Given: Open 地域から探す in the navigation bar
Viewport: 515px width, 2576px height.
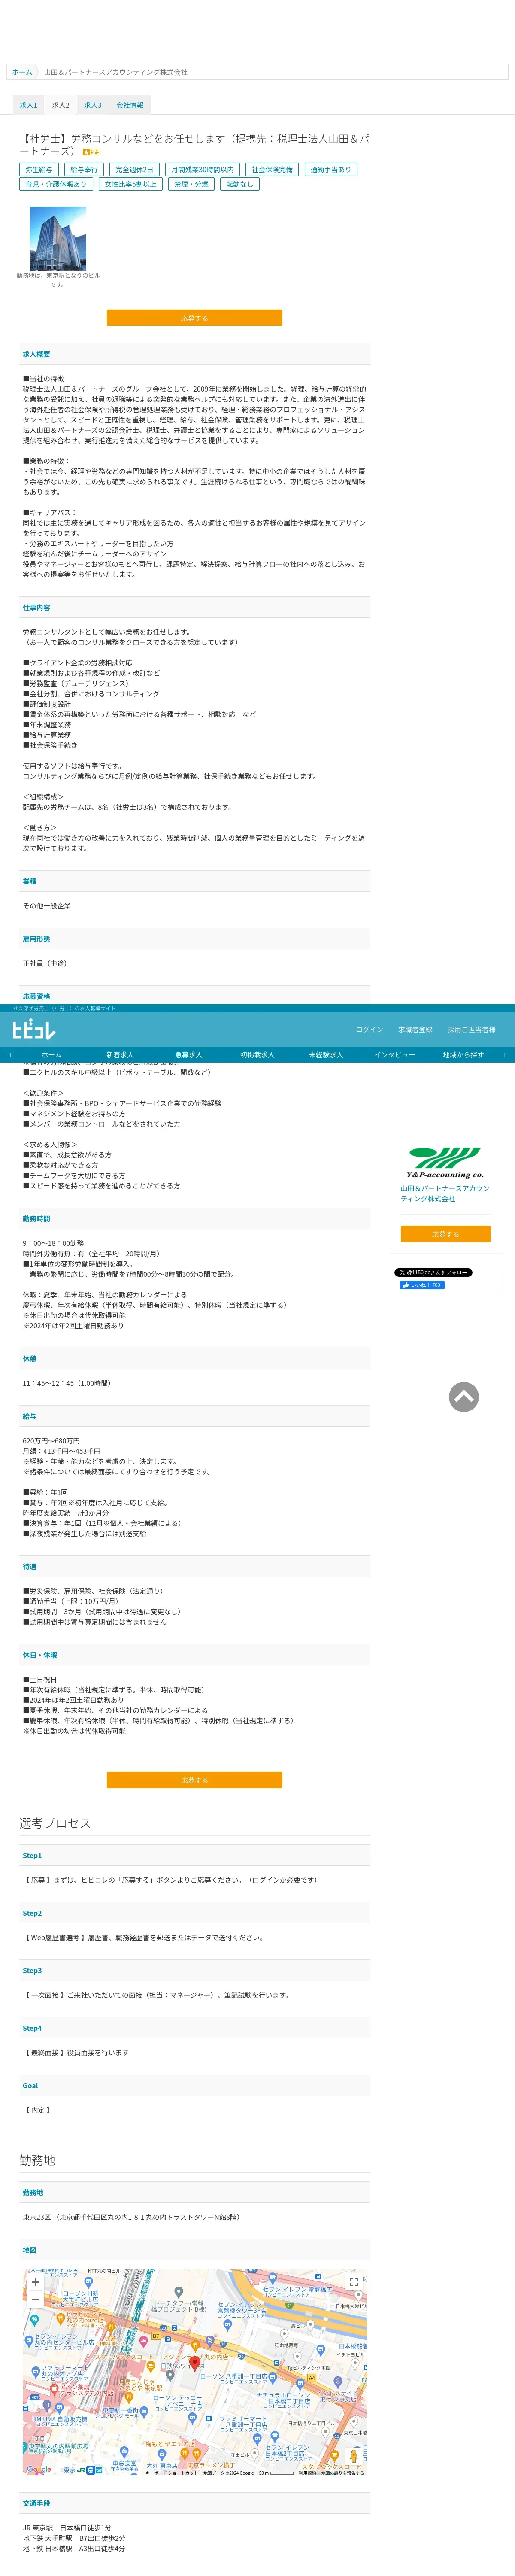Looking at the screenshot, I should tap(463, 1055).
